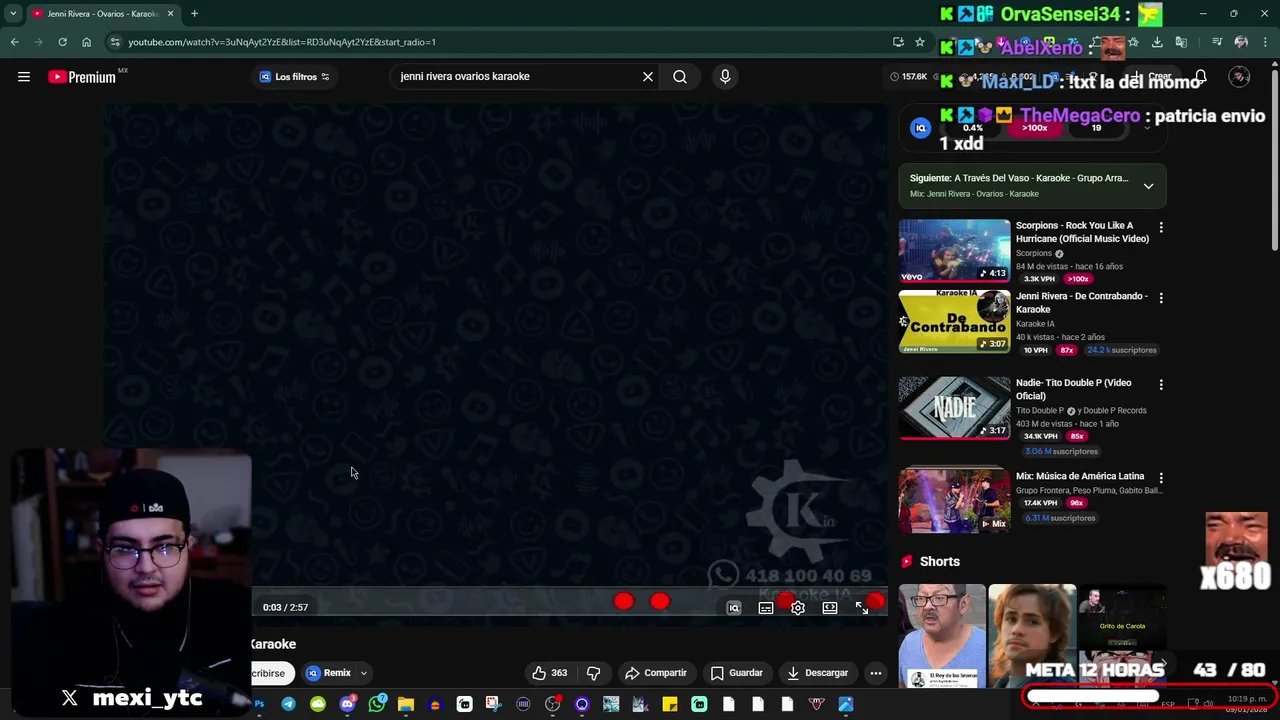1280x720 pixels.
Task: Reload the page
Action: pyautogui.click(x=62, y=42)
